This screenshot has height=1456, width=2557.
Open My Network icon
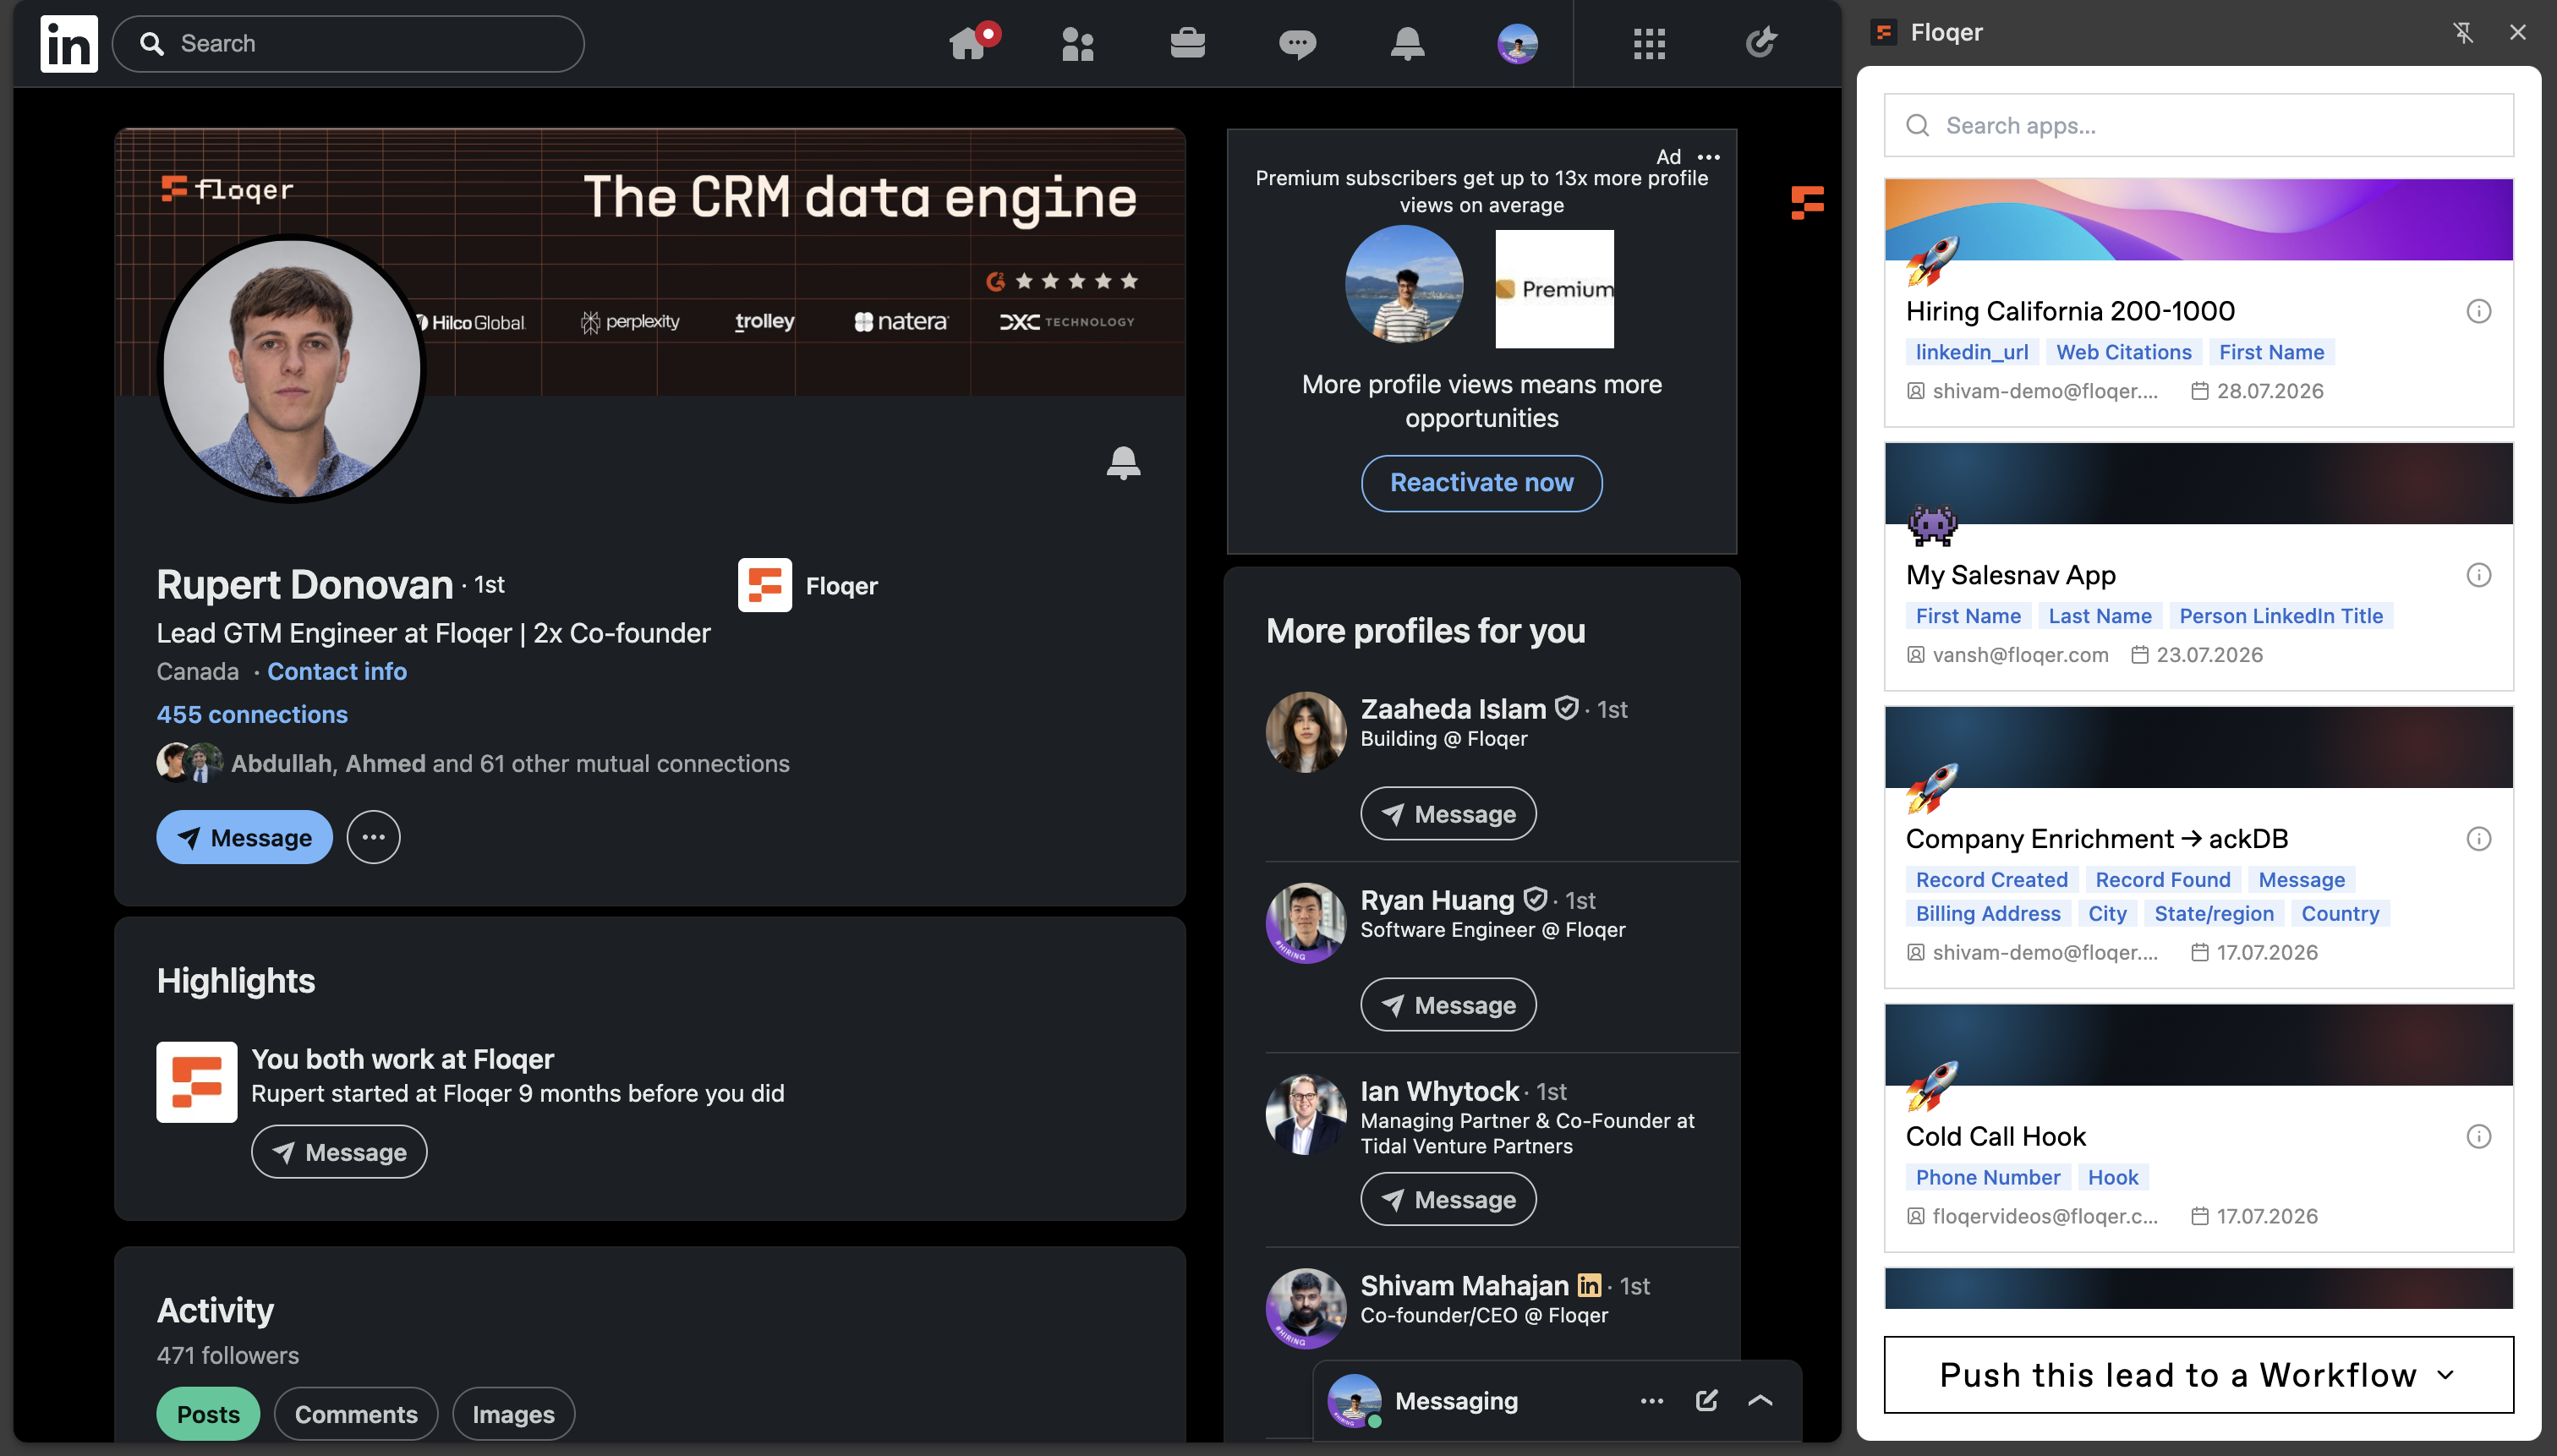[x=1077, y=43]
